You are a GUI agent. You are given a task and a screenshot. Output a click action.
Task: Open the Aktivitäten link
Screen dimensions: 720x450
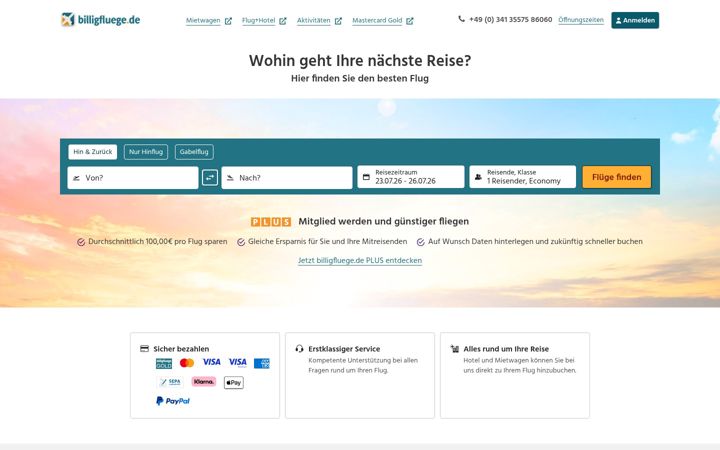pyautogui.click(x=314, y=21)
